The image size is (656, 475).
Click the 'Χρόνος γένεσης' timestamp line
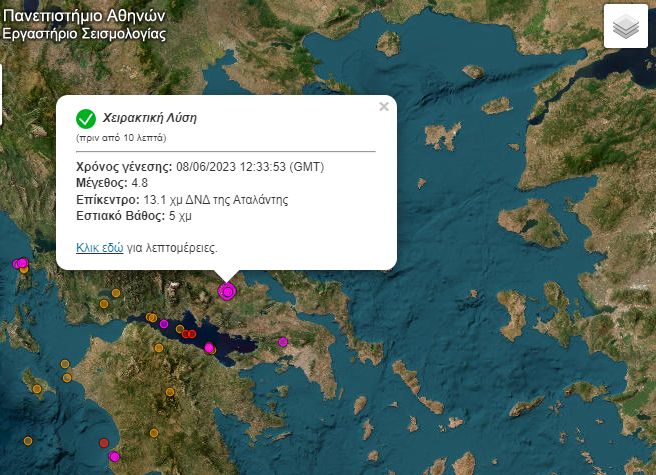tap(200, 166)
